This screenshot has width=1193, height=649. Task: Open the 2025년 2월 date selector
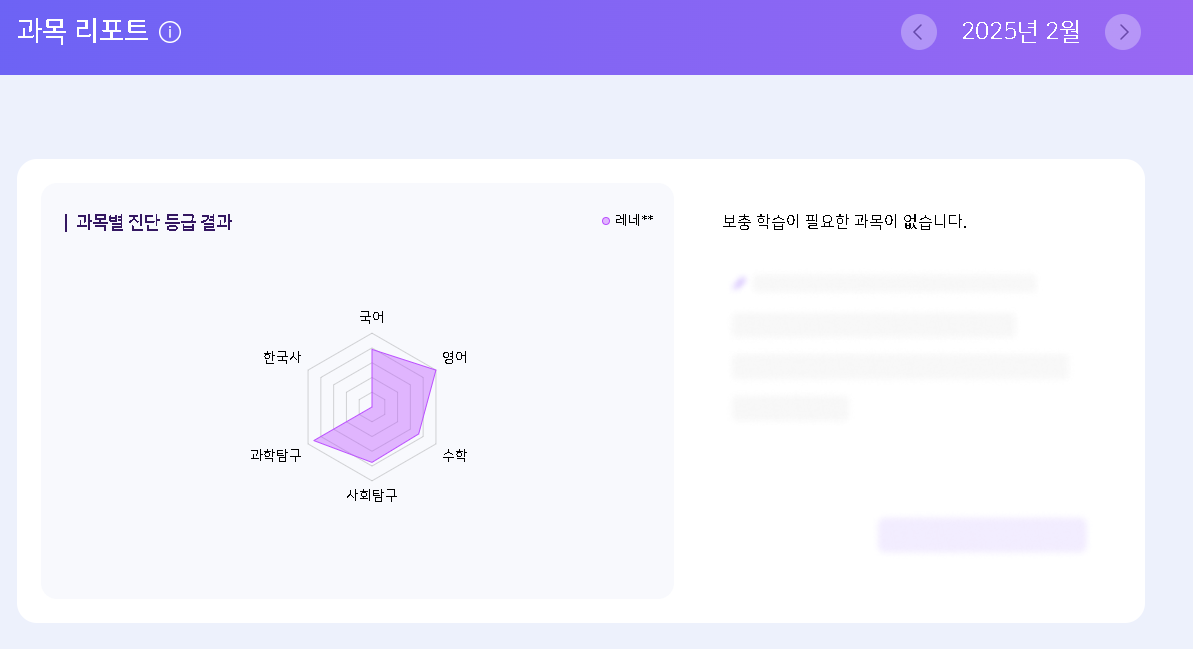(x=1020, y=32)
